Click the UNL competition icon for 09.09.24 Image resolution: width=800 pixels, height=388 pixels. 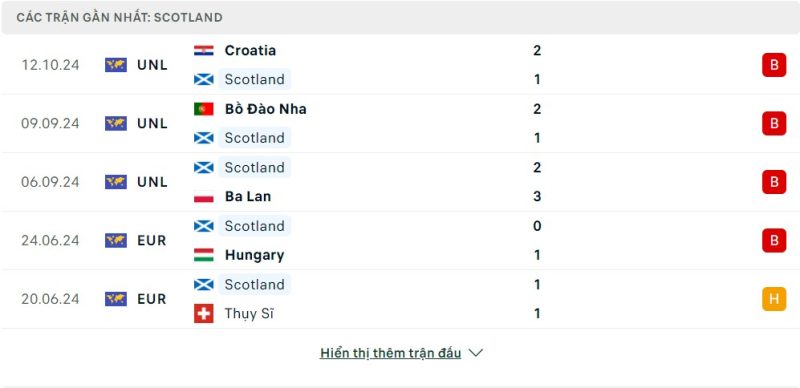point(116,124)
